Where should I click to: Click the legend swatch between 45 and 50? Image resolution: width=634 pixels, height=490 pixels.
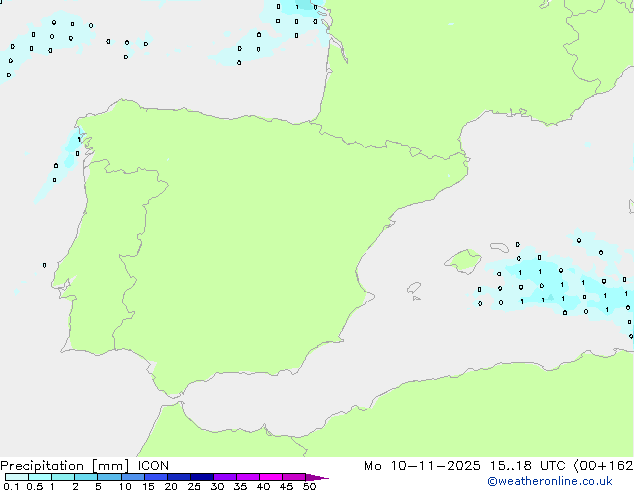coord(294,477)
